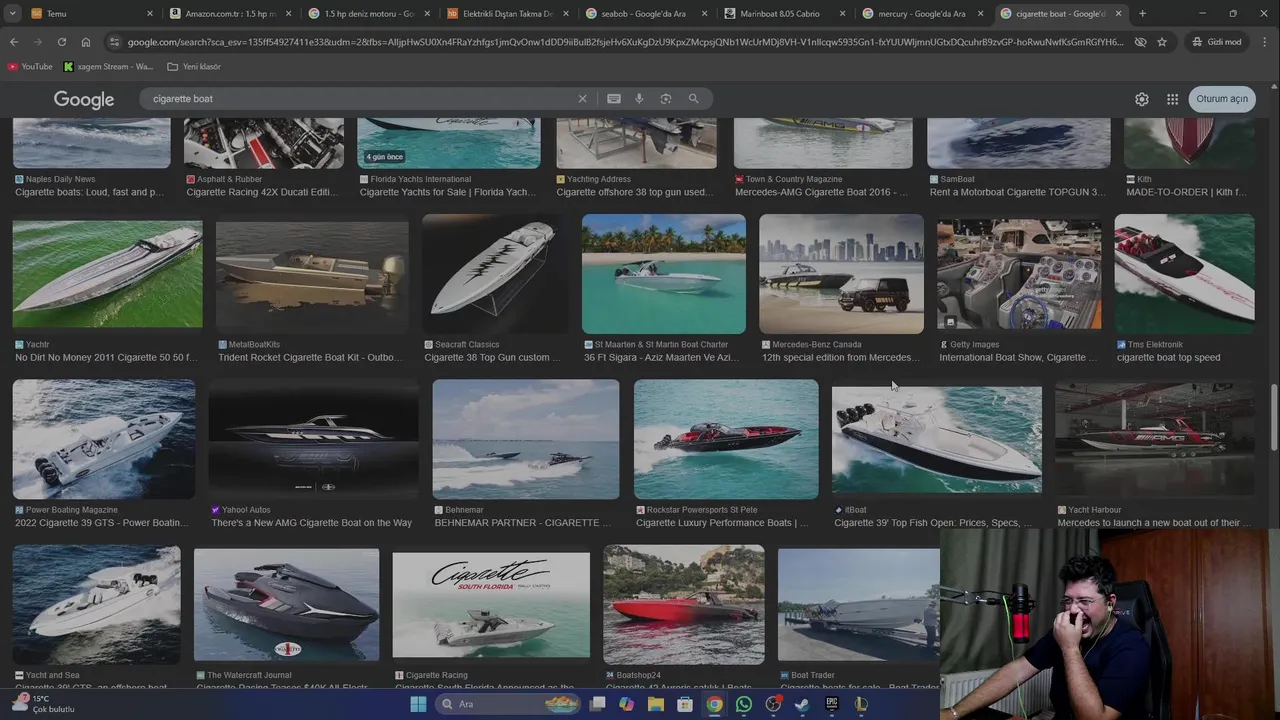Open the on-screen keyboard input tool
1280x720 pixels.
click(x=614, y=99)
